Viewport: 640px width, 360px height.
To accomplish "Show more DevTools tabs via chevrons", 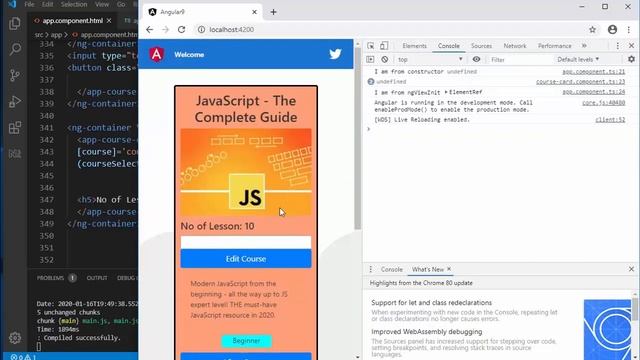I will (x=584, y=46).
